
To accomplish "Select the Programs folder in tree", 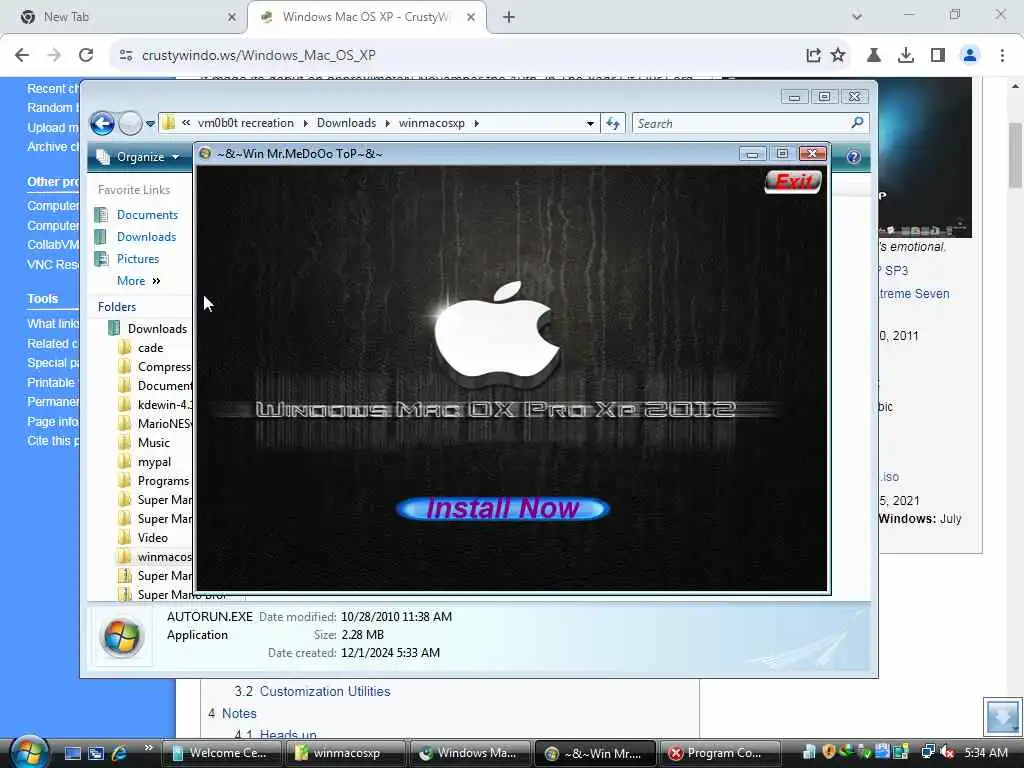I will (x=163, y=481).
